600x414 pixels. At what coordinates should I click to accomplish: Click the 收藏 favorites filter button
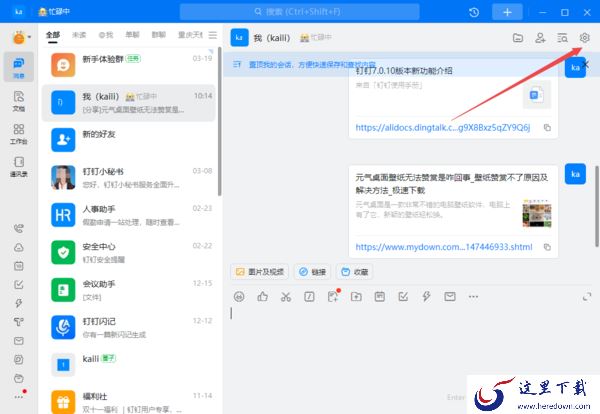[355, 272]
